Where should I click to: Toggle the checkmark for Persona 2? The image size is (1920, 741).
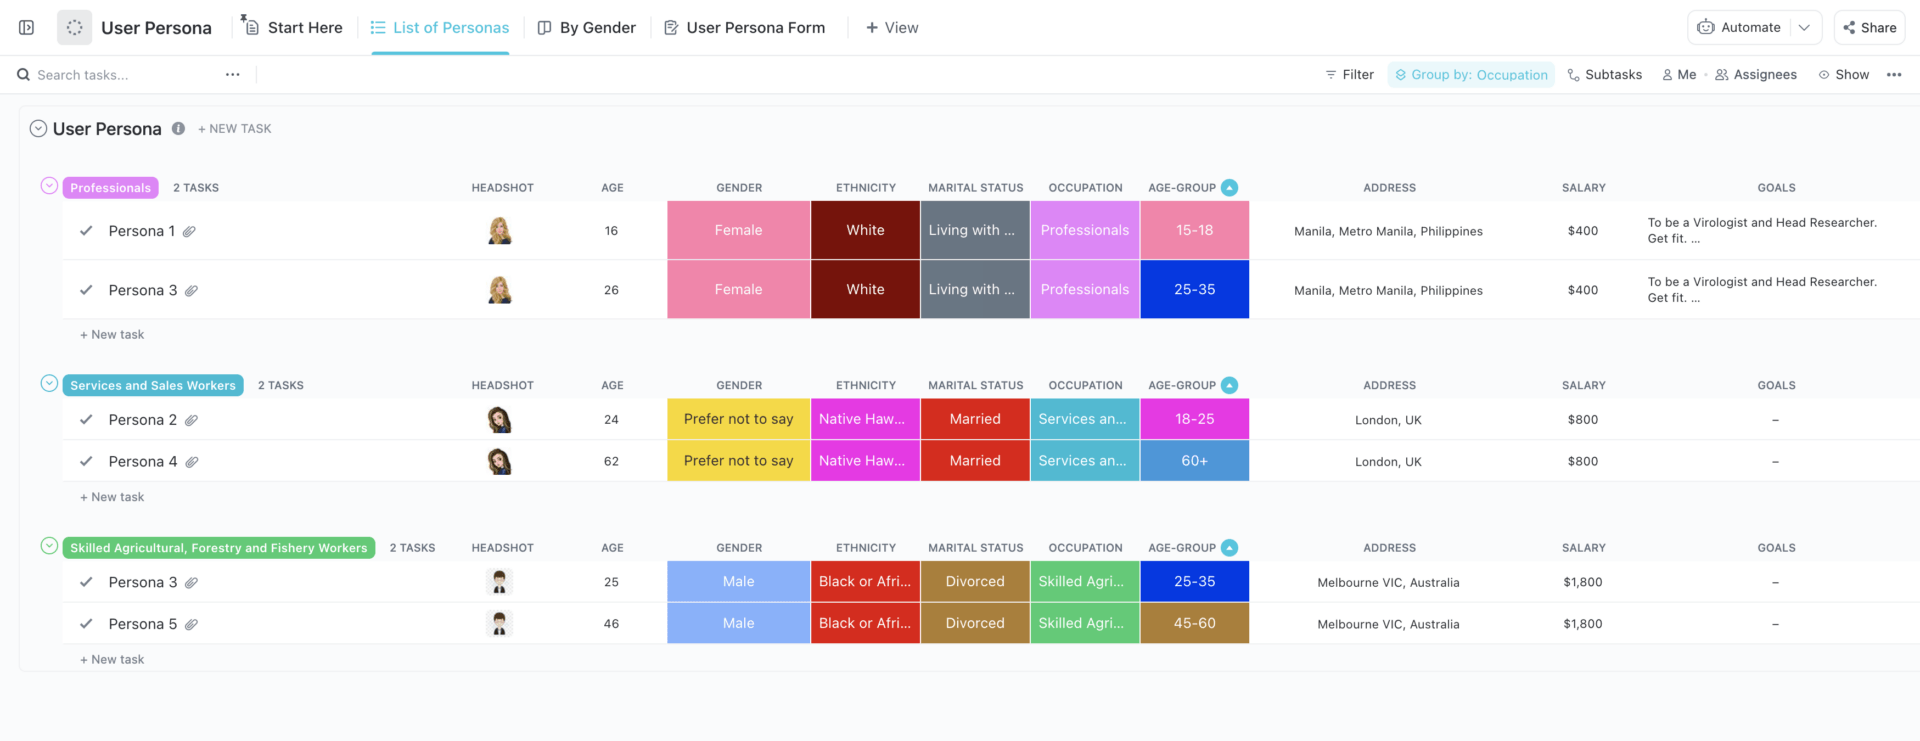pos(87,420)
